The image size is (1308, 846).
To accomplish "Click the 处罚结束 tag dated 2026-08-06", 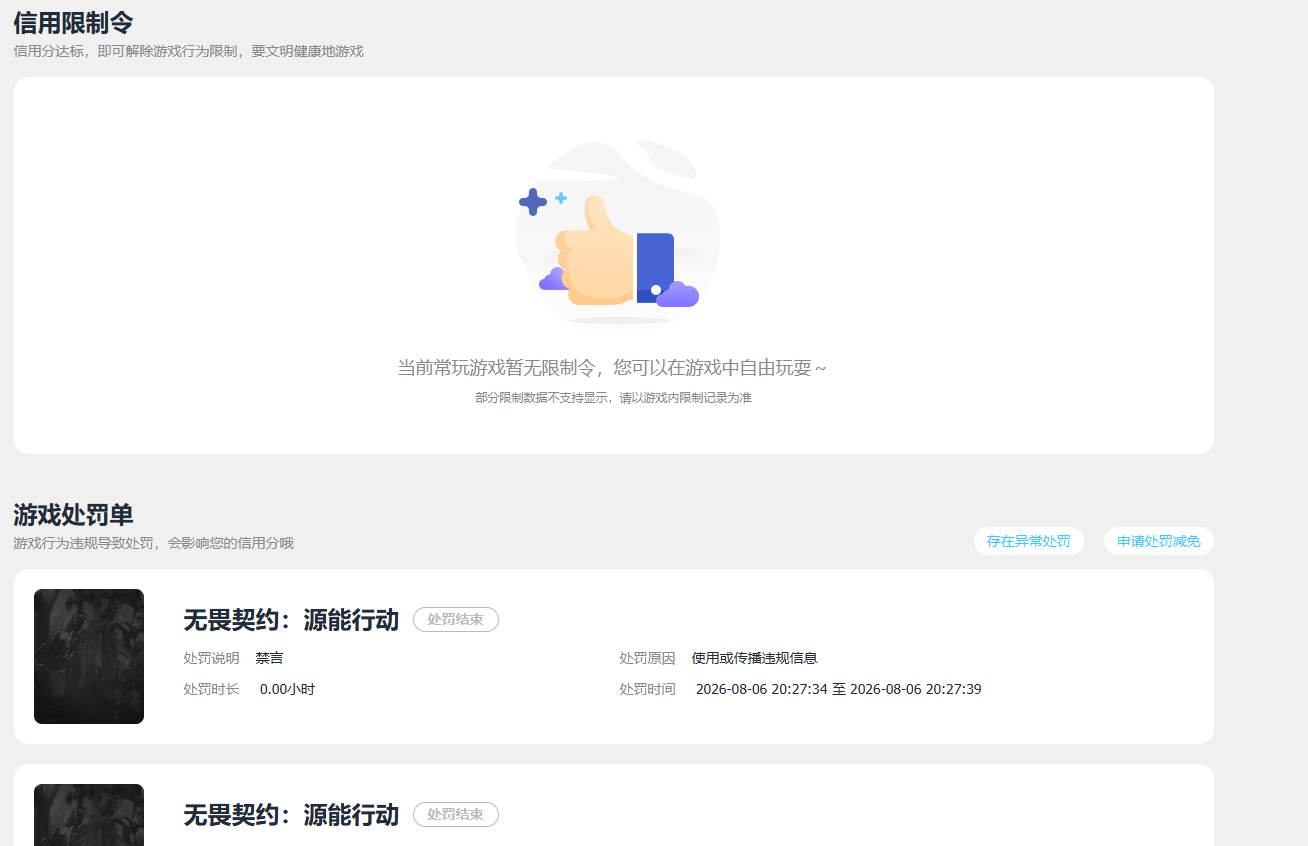I will click(x=455, y=620).
